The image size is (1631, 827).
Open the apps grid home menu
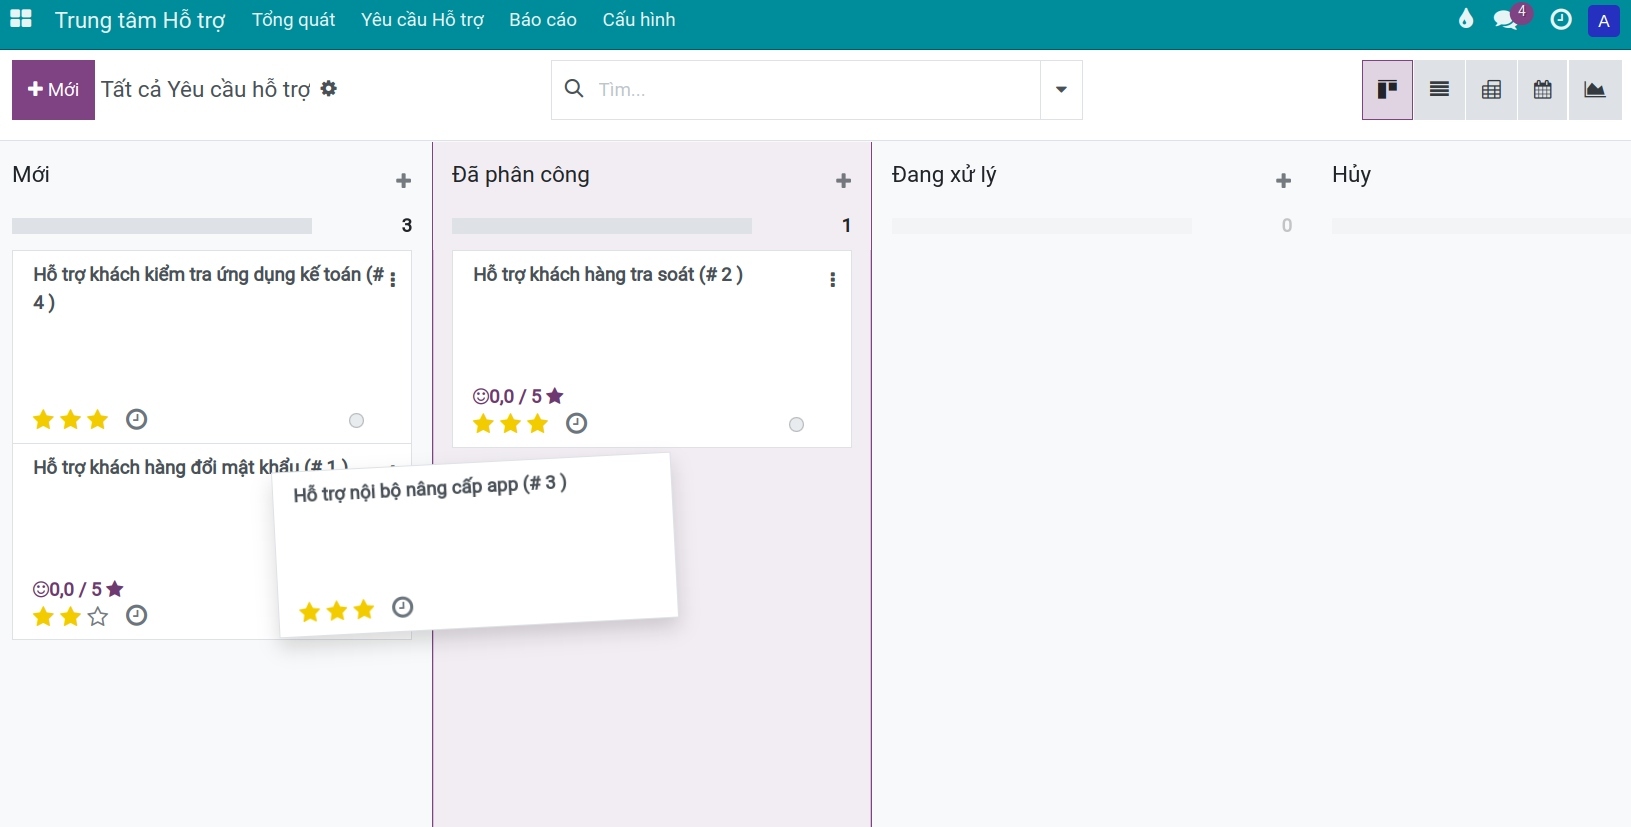(x=21, y=19)
